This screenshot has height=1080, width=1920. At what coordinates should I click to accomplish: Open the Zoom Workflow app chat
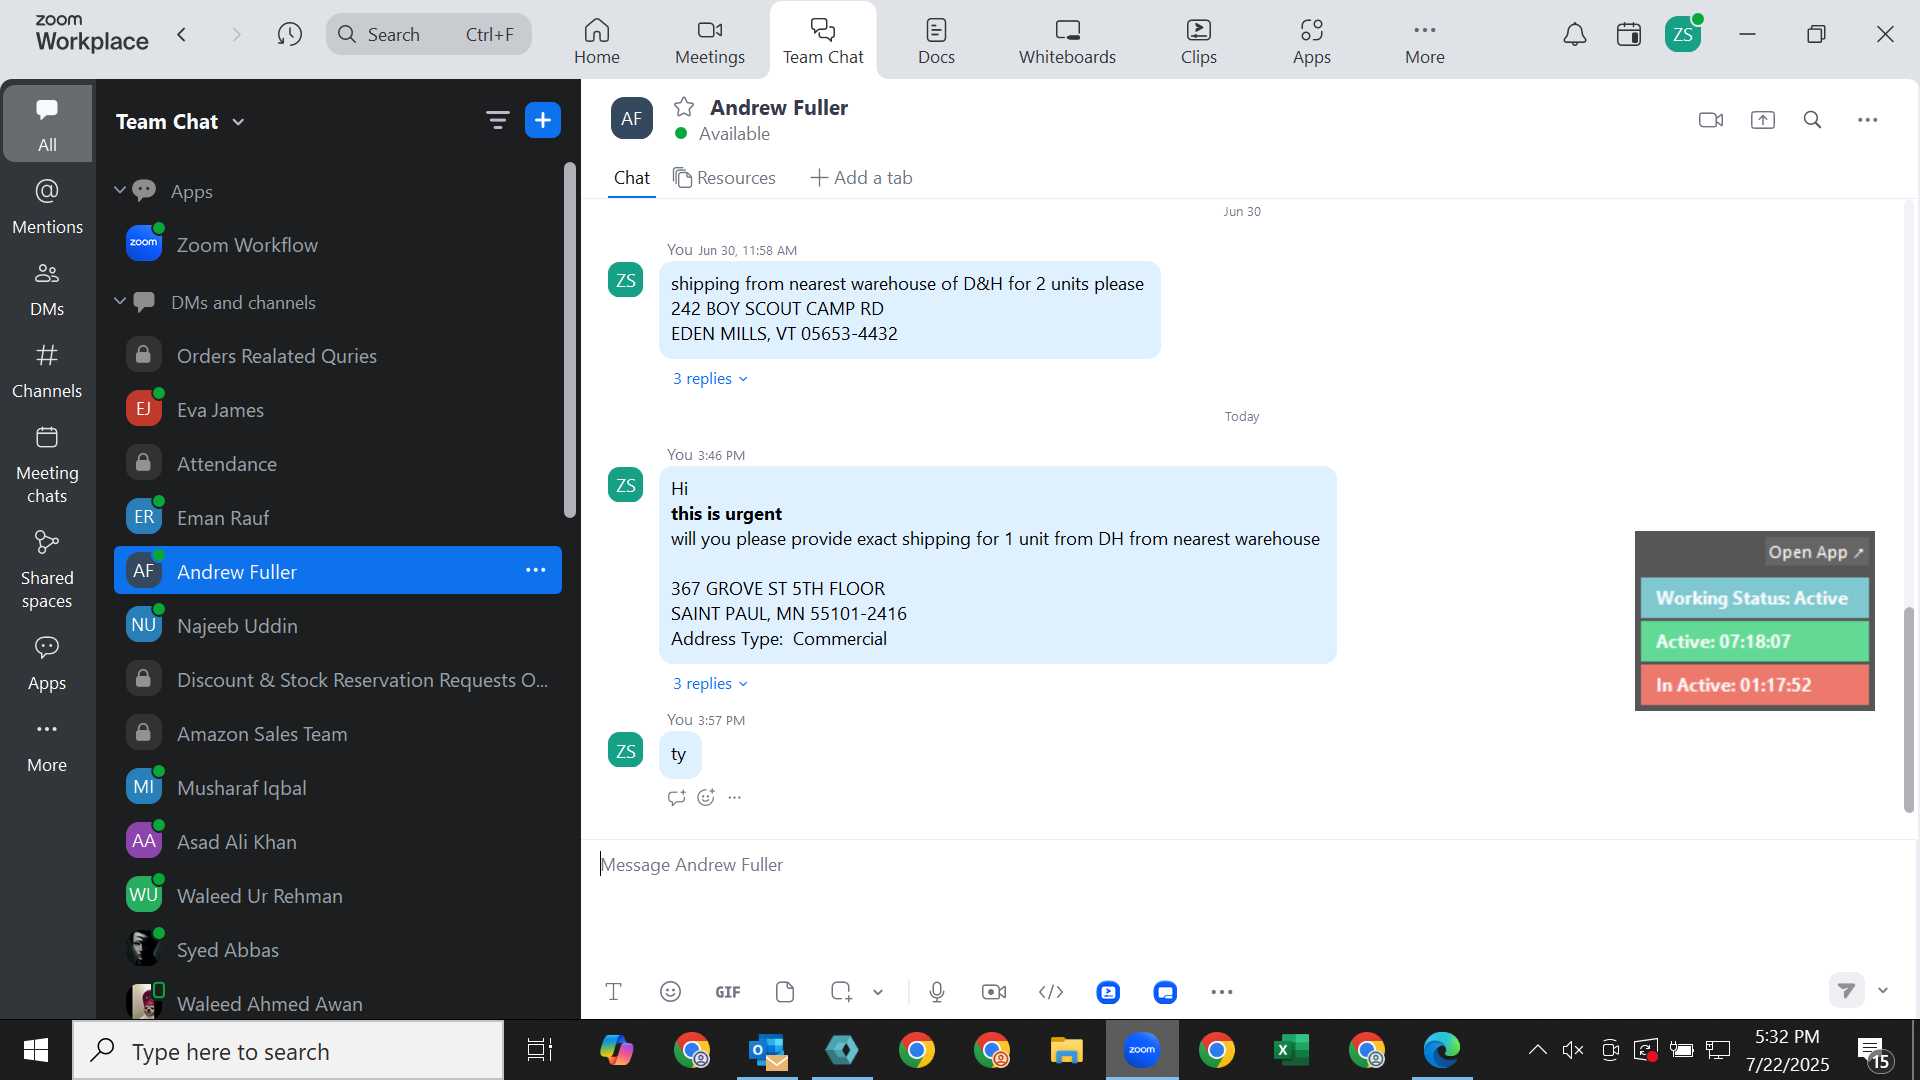[x=338, y=245]
